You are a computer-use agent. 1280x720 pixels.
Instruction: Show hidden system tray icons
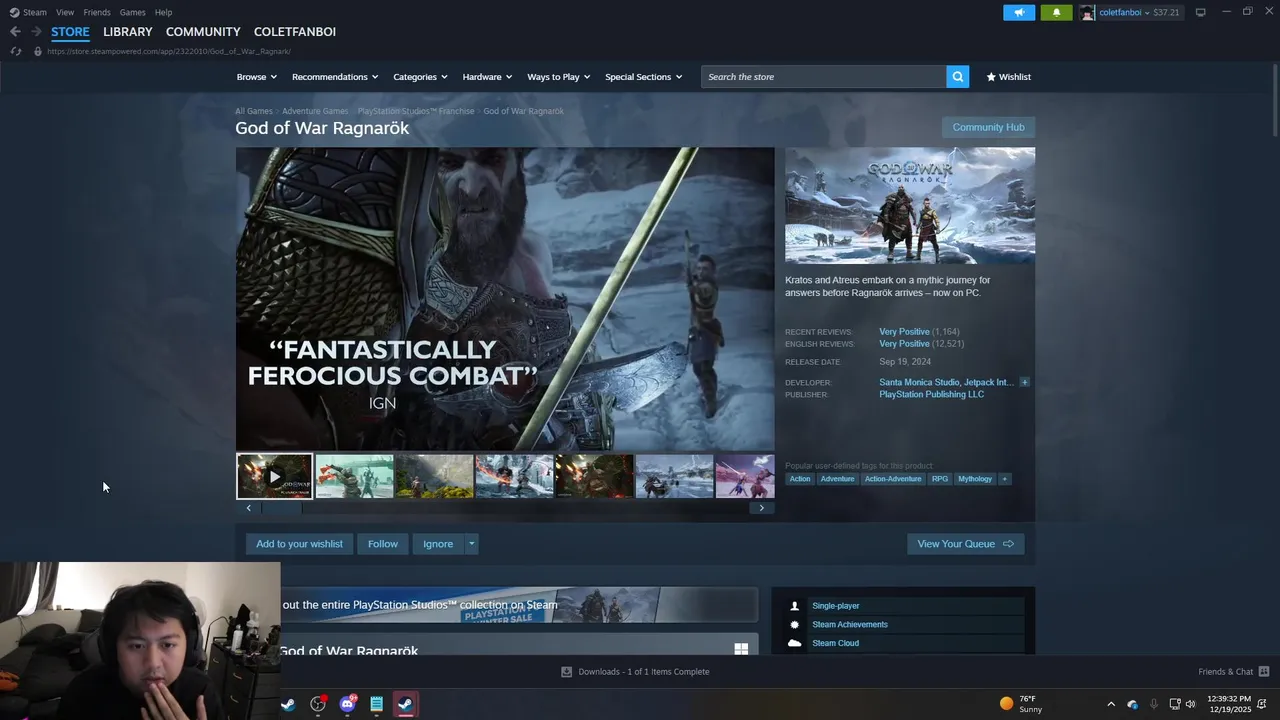[1110, 704]
